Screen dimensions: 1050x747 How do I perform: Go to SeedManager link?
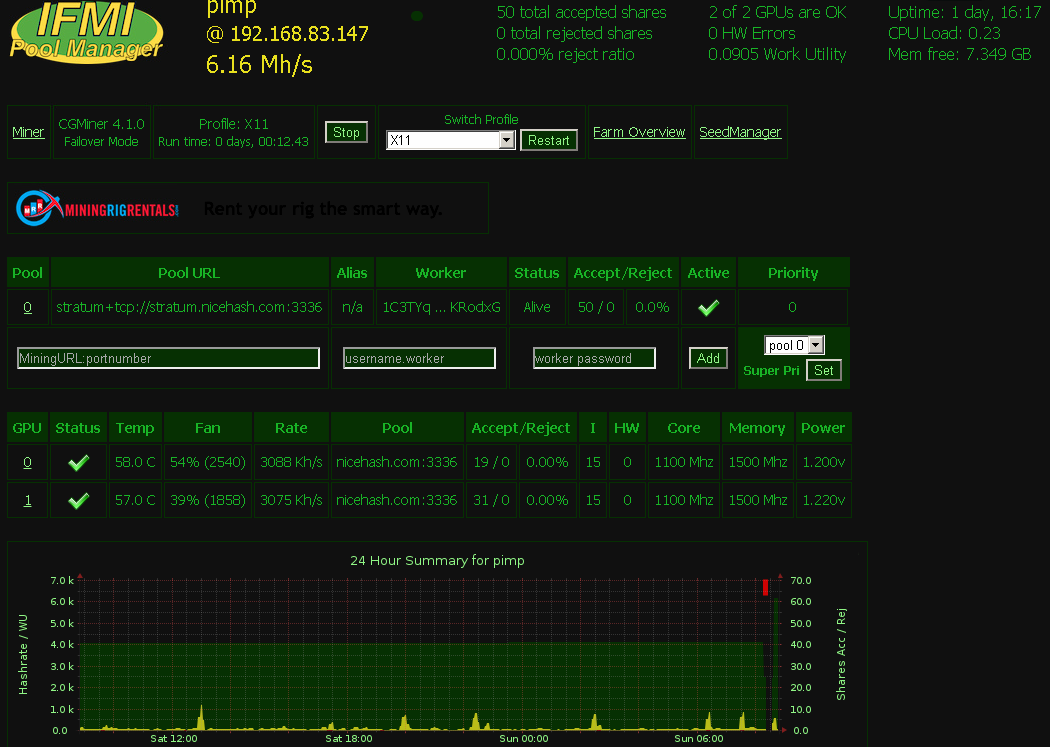(740, 133)
